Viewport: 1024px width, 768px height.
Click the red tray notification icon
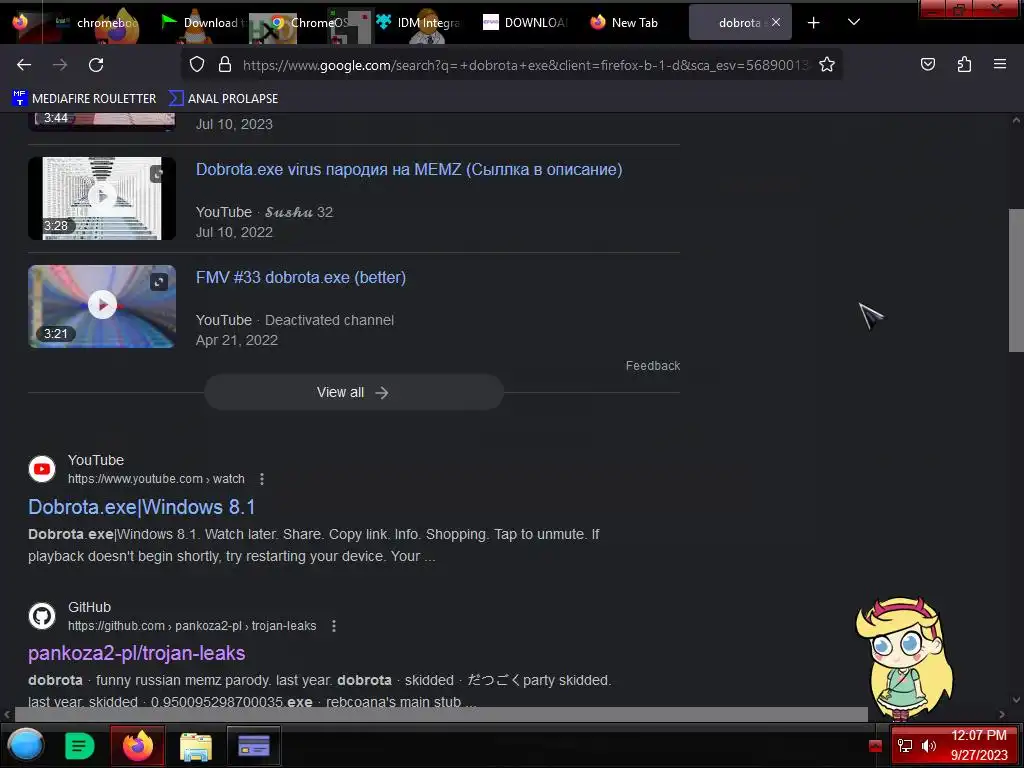(876, 746)
